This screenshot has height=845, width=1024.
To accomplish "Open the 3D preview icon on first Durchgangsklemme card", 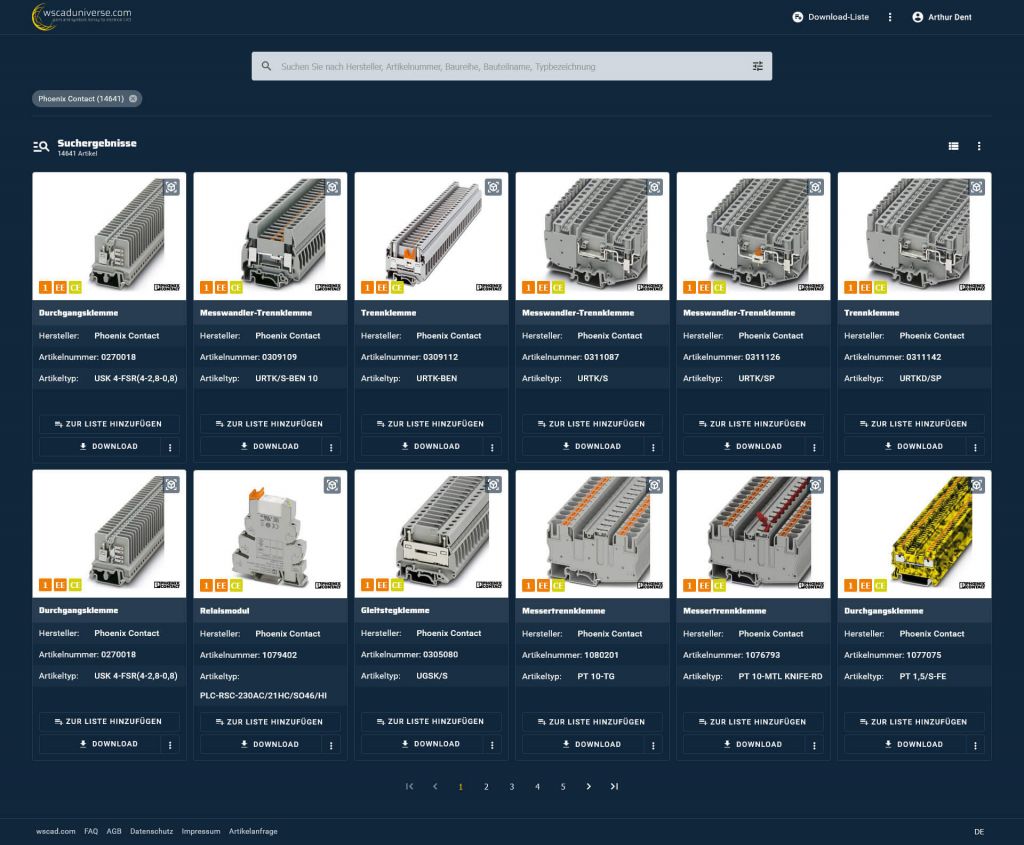I will tap(170, 187).
